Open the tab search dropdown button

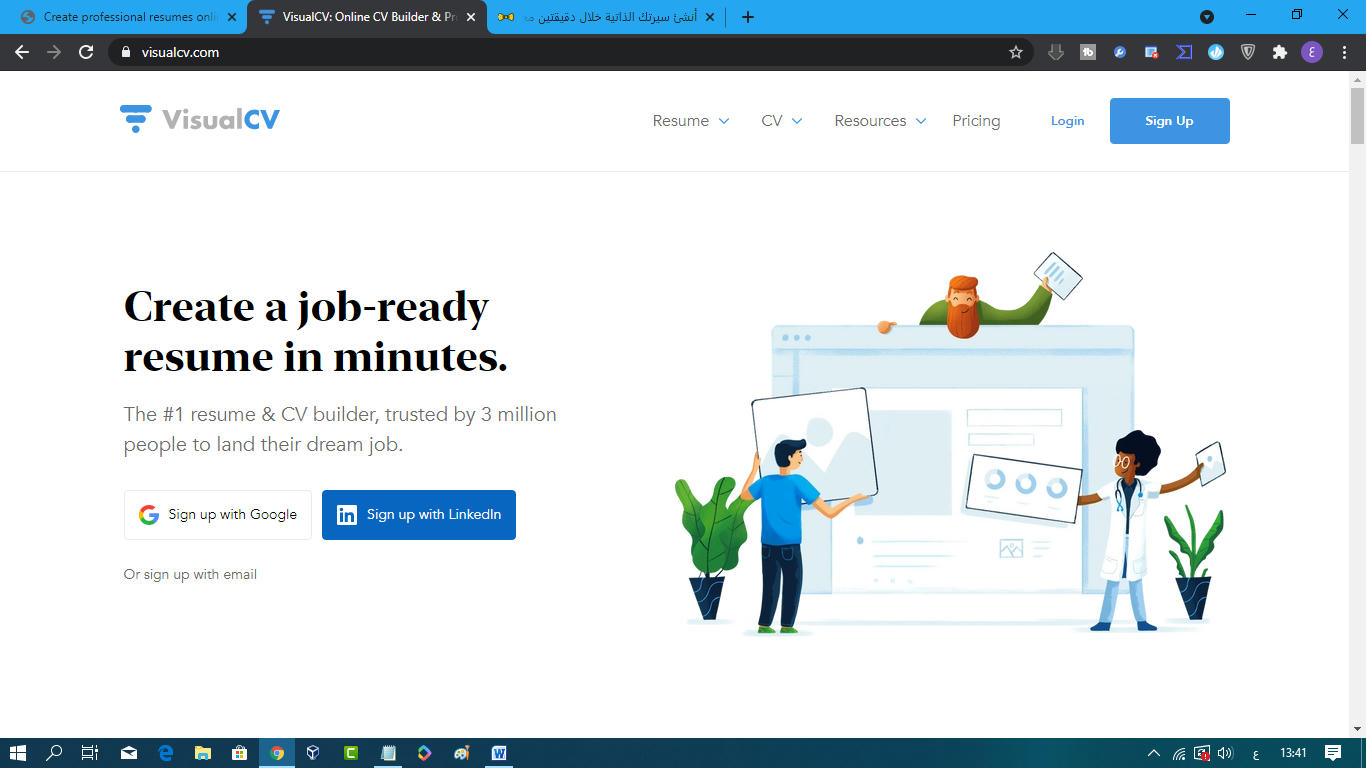tap(1207, 17)
